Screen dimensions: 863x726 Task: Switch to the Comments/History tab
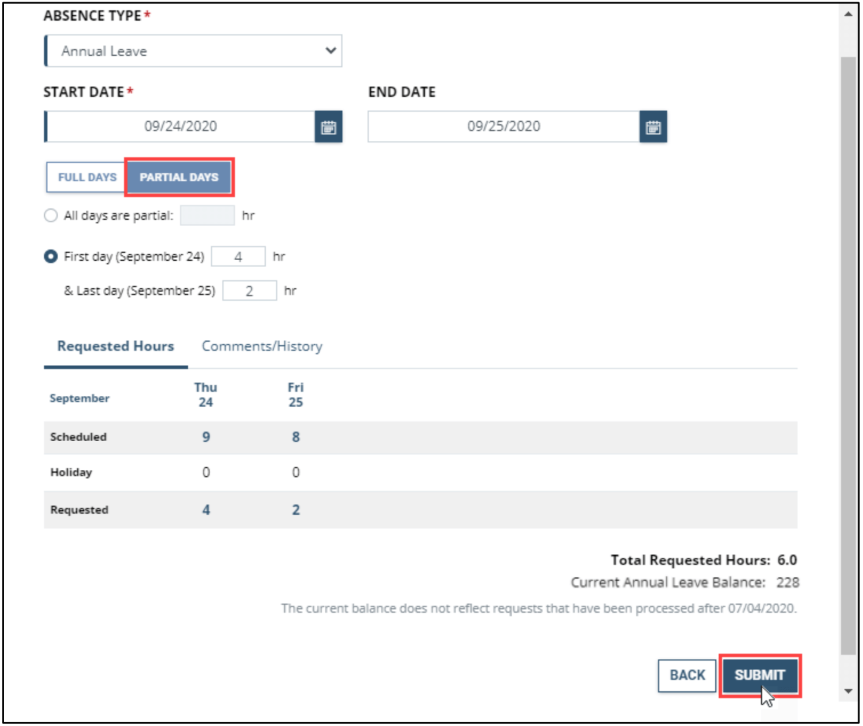[261, 346]
